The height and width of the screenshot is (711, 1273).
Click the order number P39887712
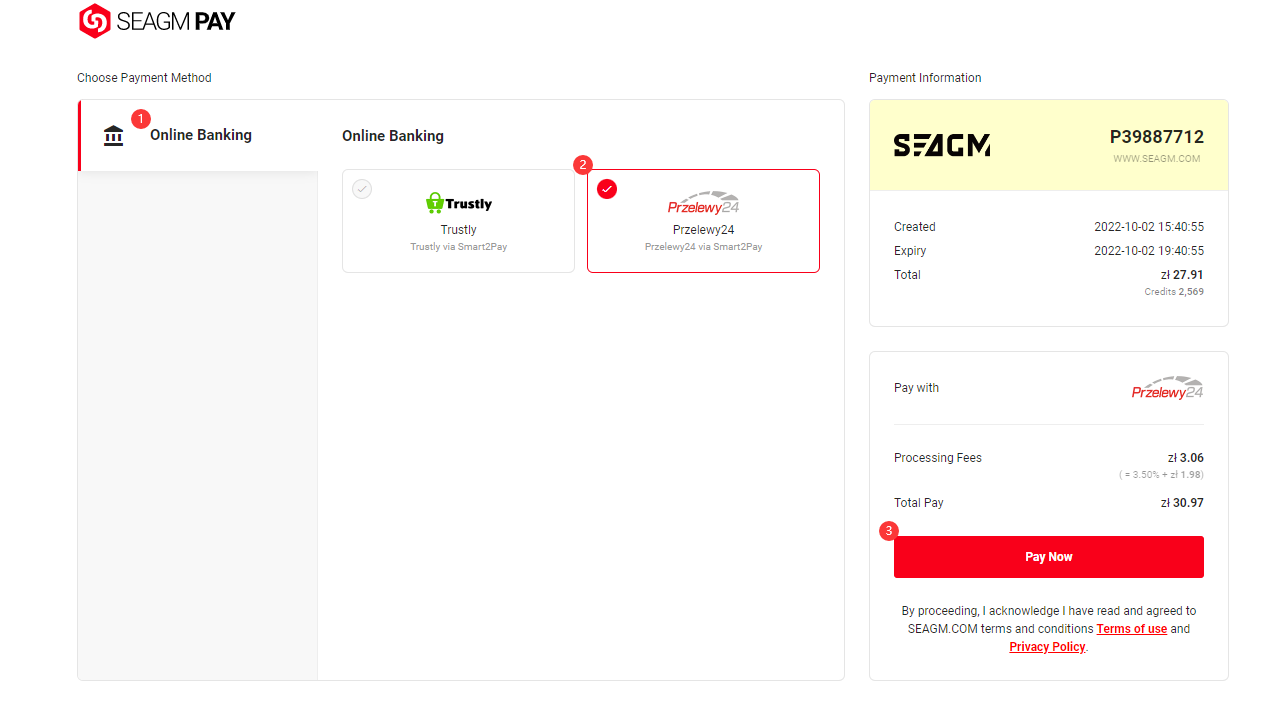(1157, 137)
